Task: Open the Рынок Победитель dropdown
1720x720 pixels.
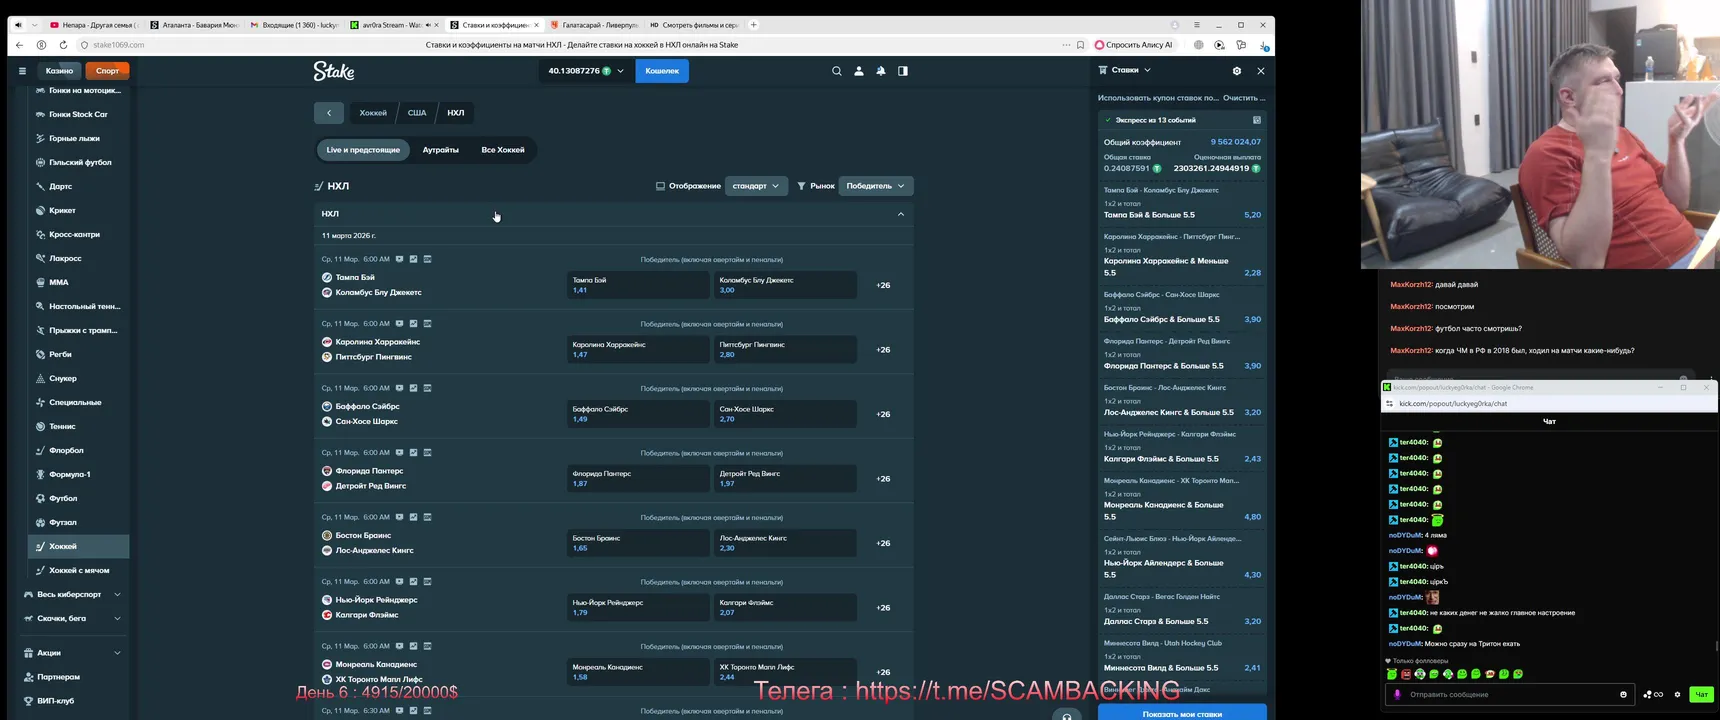Action: pyautogui.click(x=875, y=186)
